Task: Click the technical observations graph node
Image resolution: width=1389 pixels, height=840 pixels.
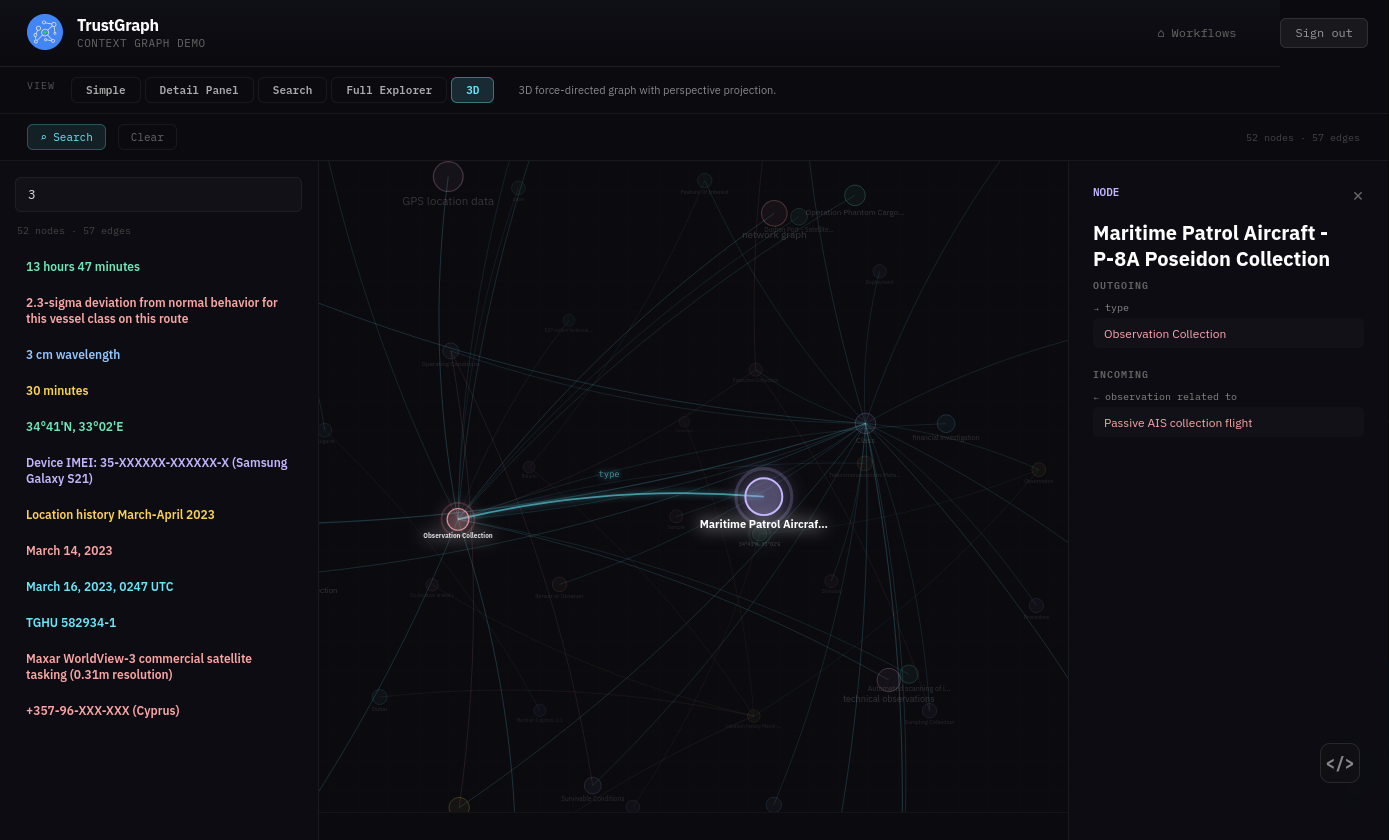Action: tap(888, 680)
